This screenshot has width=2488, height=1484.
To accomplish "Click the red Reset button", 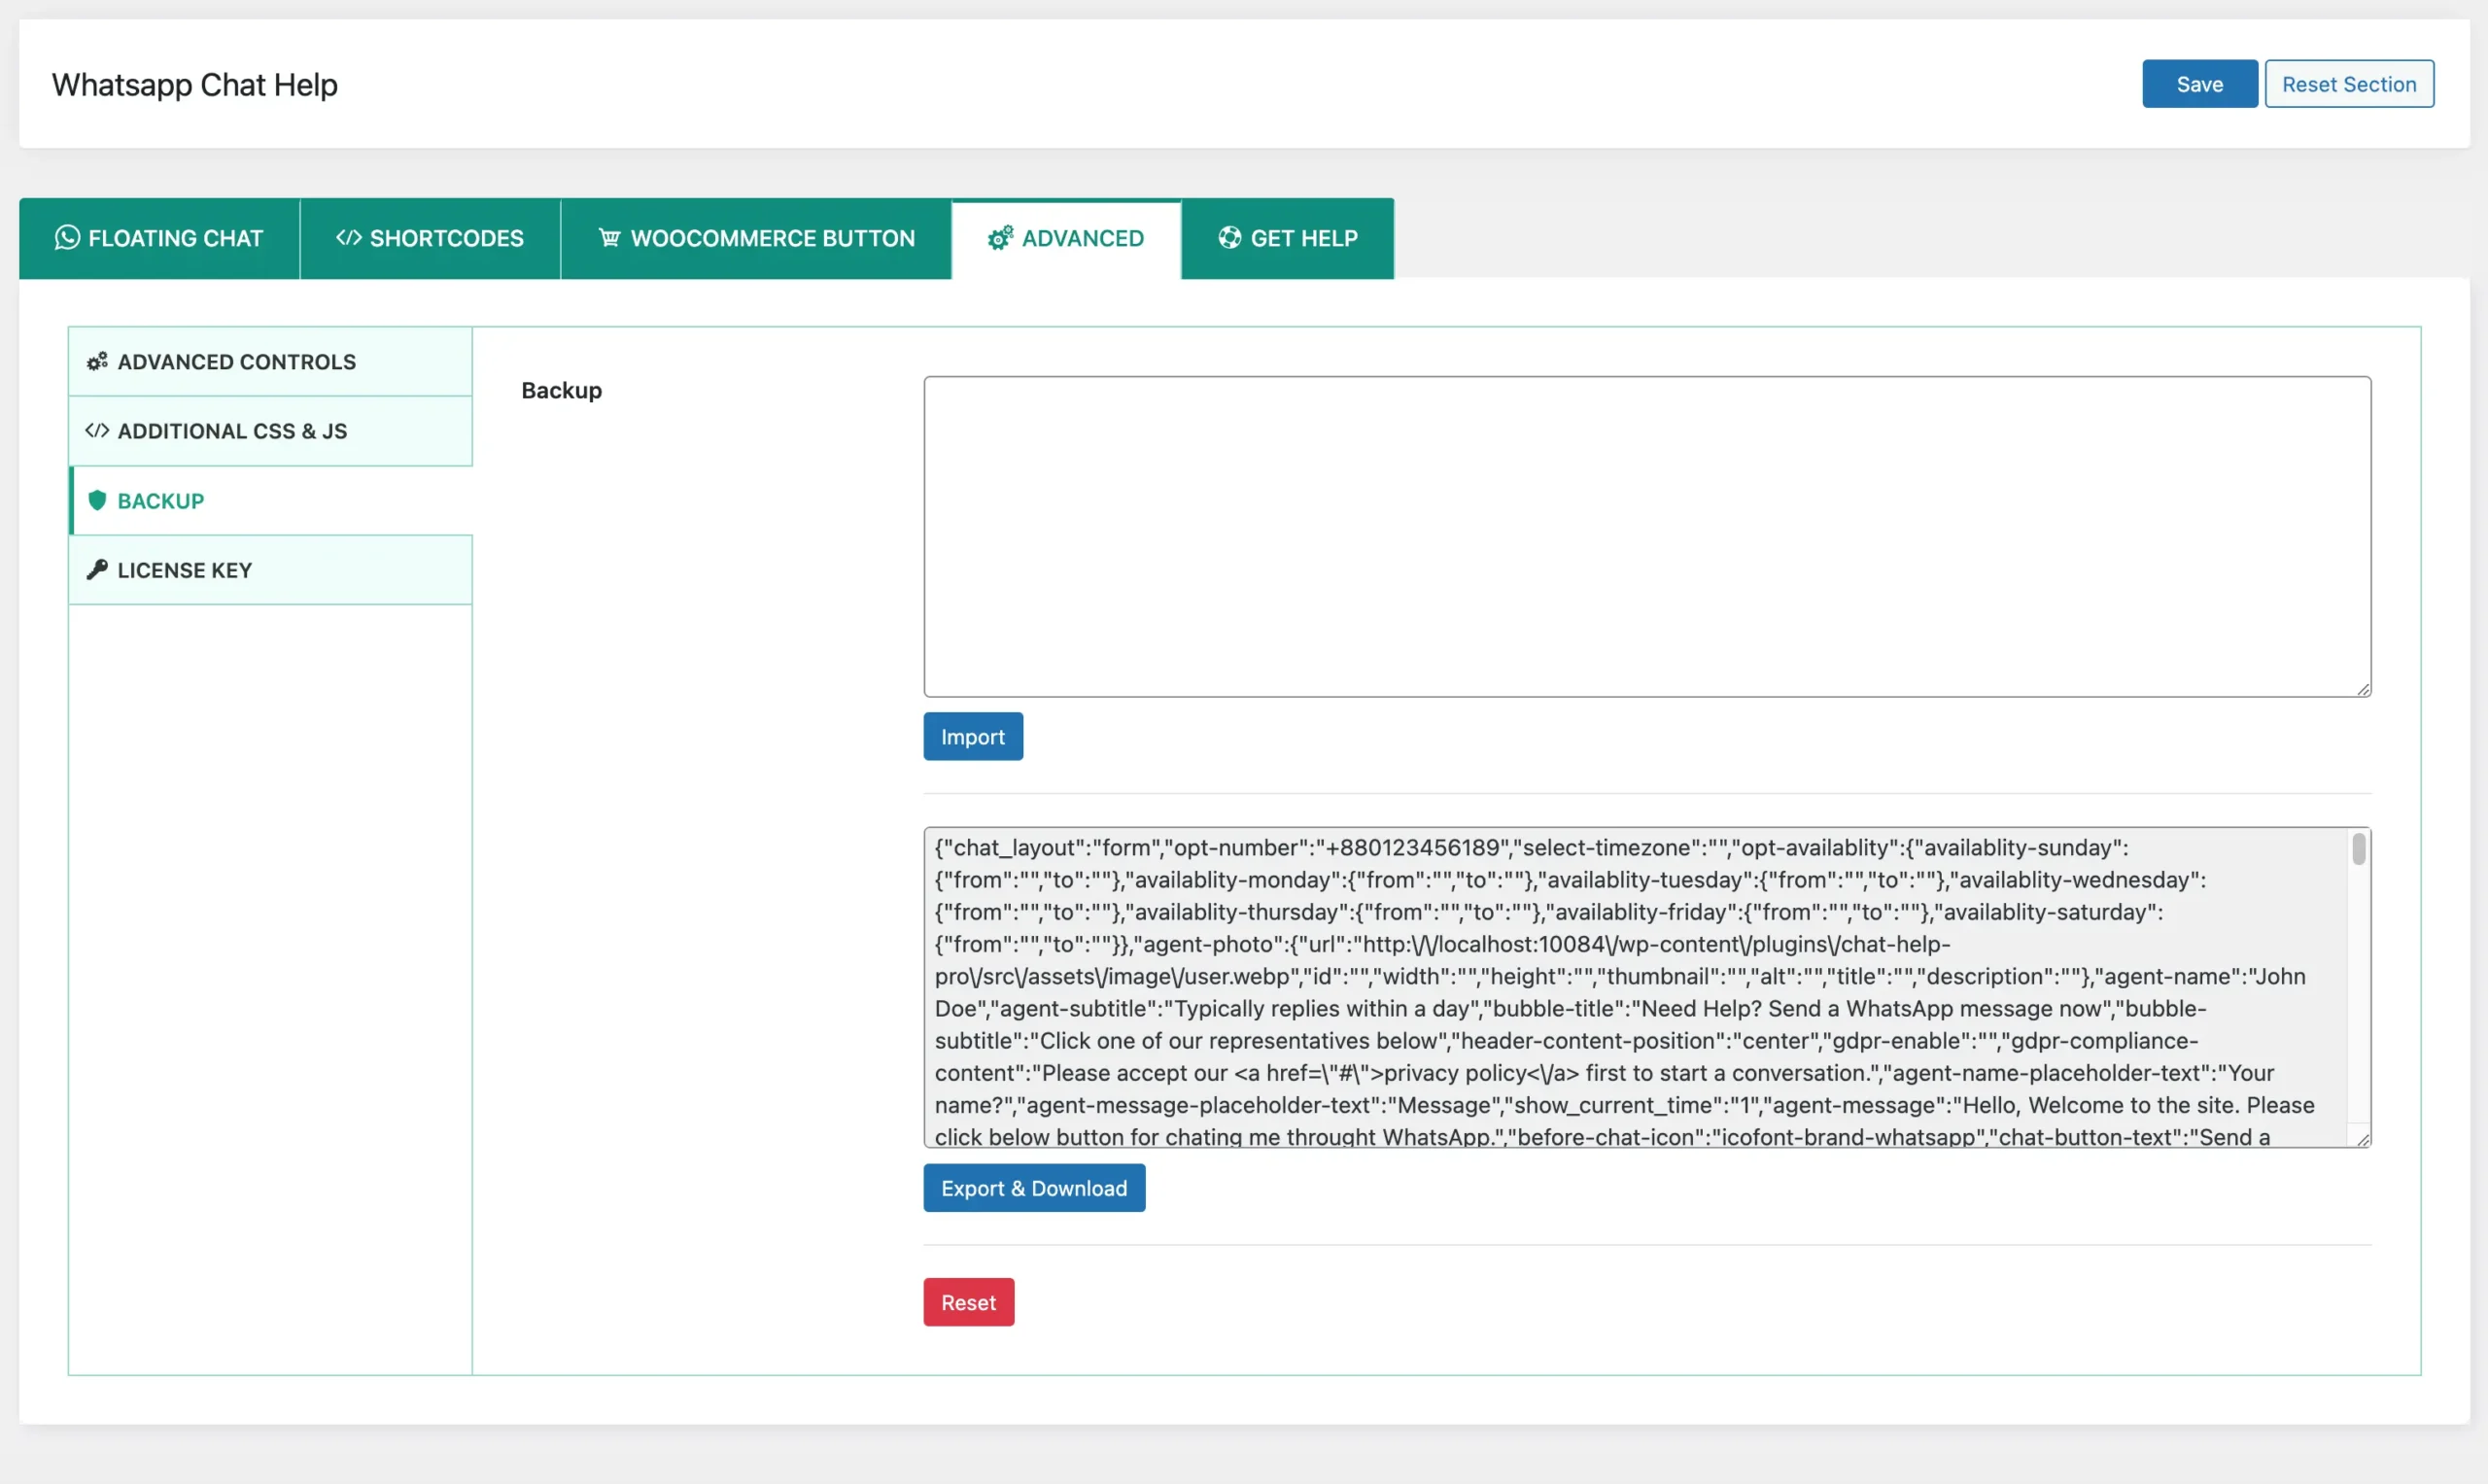I will [x=968, y=1301].
